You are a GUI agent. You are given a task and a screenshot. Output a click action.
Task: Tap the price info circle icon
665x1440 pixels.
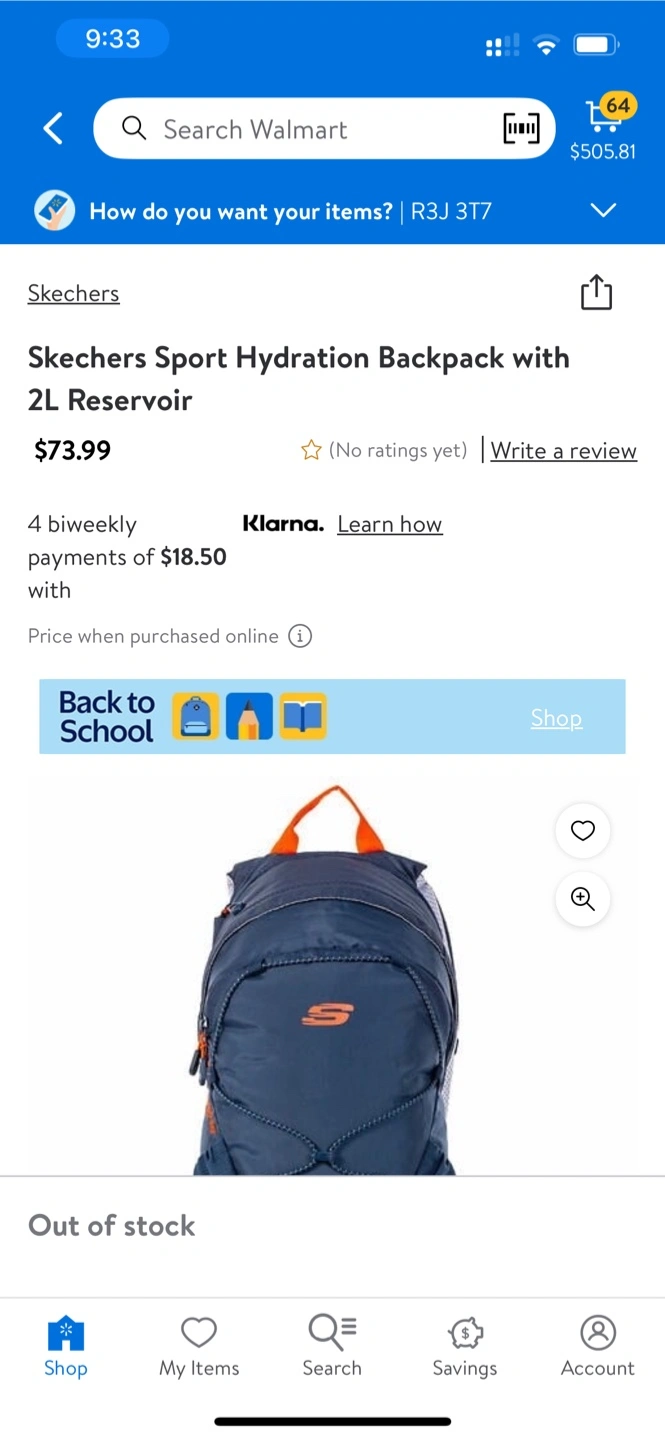tap(300, 636)
